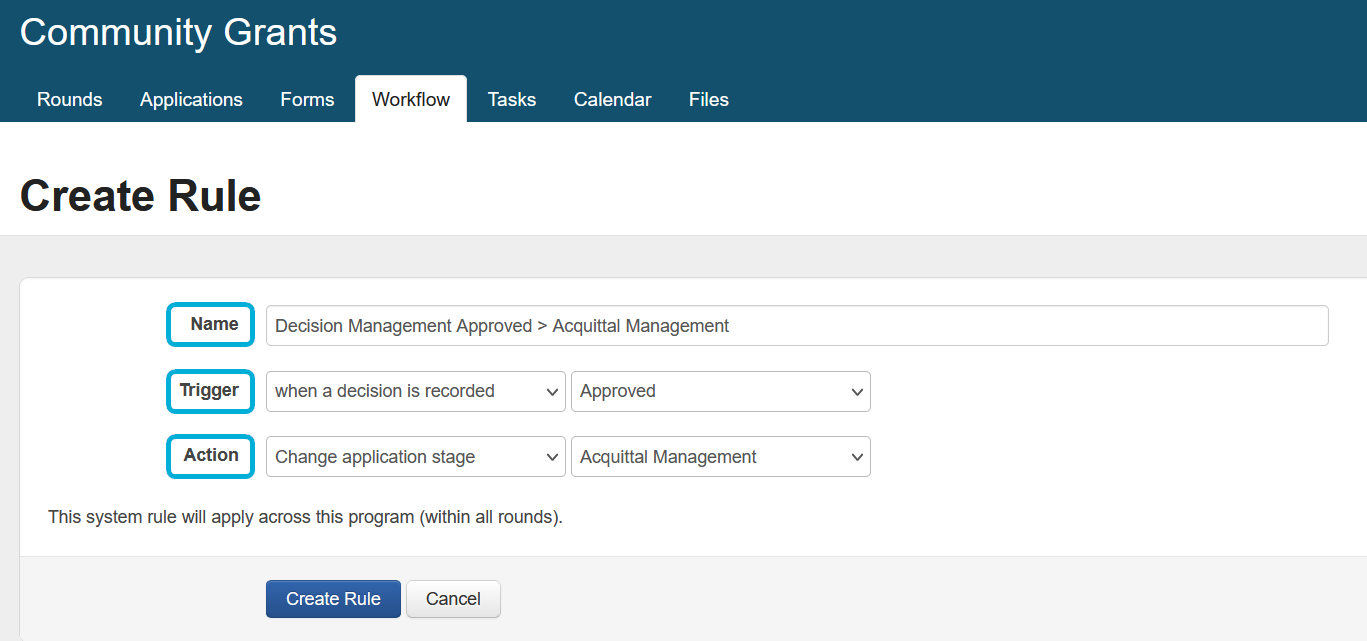Open the Files tab
1367x641 pixels.
click(708, 100)
